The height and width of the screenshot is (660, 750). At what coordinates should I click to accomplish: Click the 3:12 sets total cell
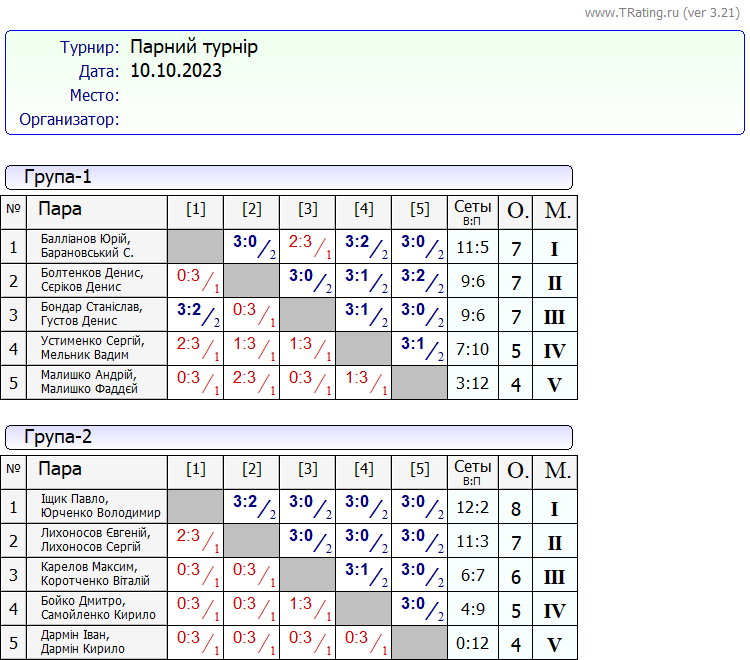(472, 383)
